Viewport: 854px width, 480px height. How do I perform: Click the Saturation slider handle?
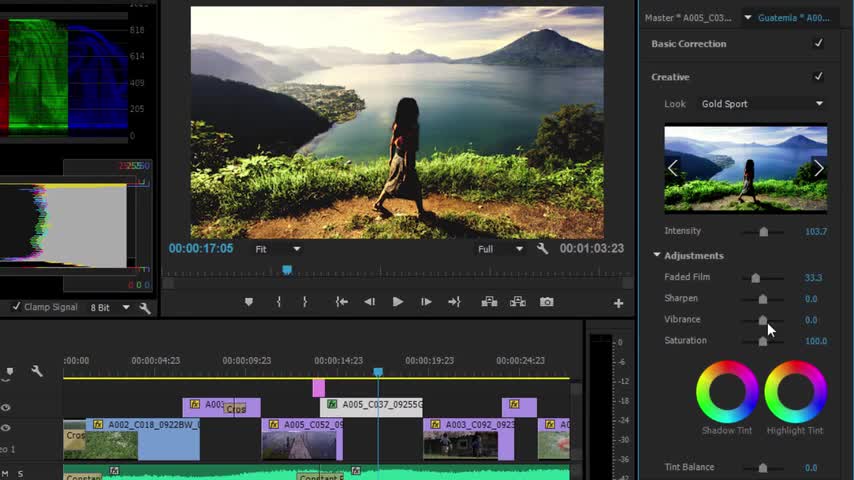pos(762,341)
